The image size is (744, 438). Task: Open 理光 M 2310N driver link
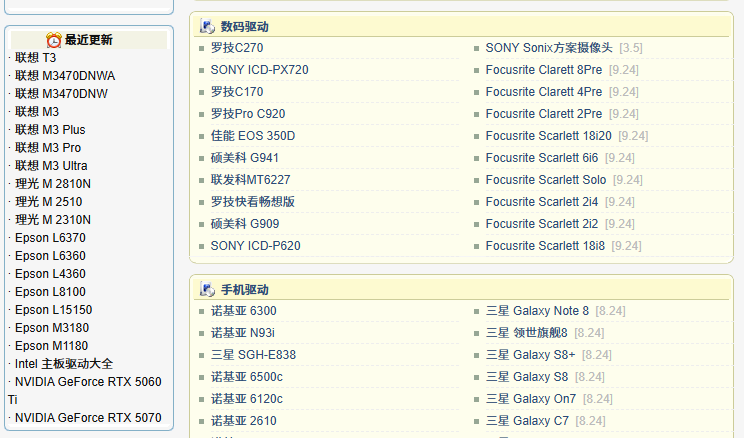[53, 220]
